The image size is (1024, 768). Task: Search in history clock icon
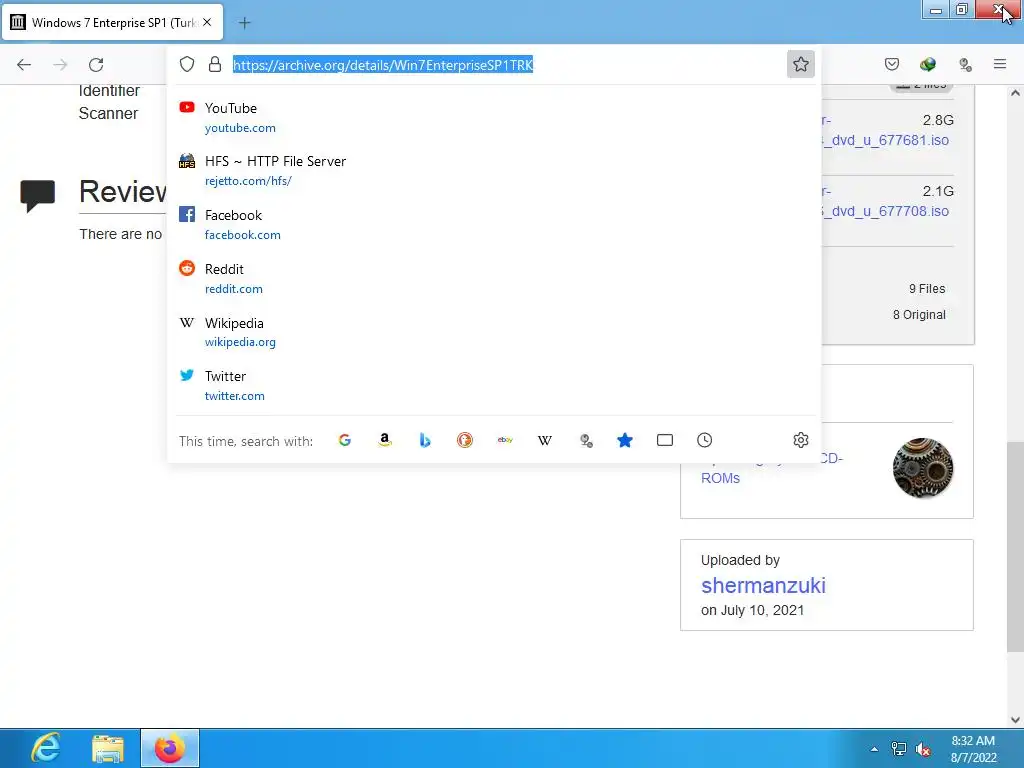(704, 440)
